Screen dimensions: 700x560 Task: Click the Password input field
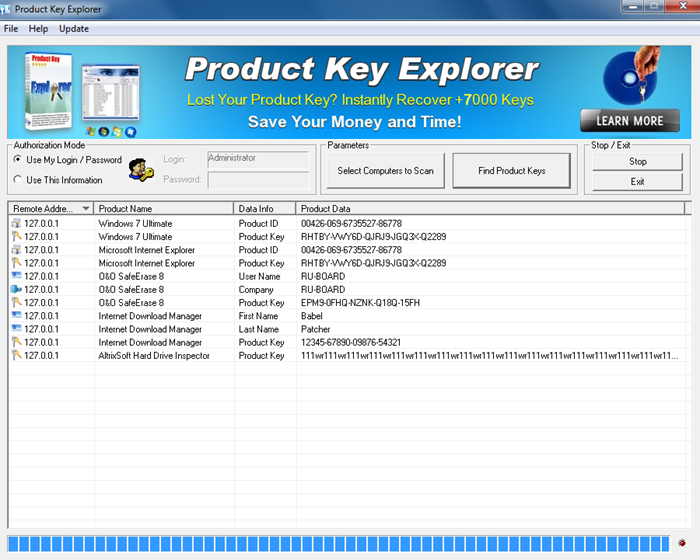tap(258, 180)
